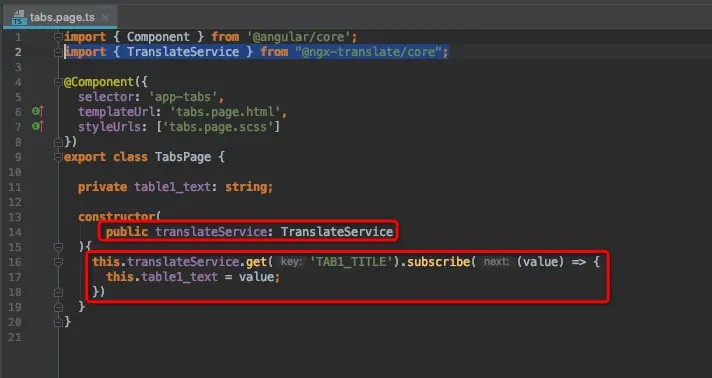Click the @Component decorator name
This screenshot has width=712, height=378.
pos(99,82)
